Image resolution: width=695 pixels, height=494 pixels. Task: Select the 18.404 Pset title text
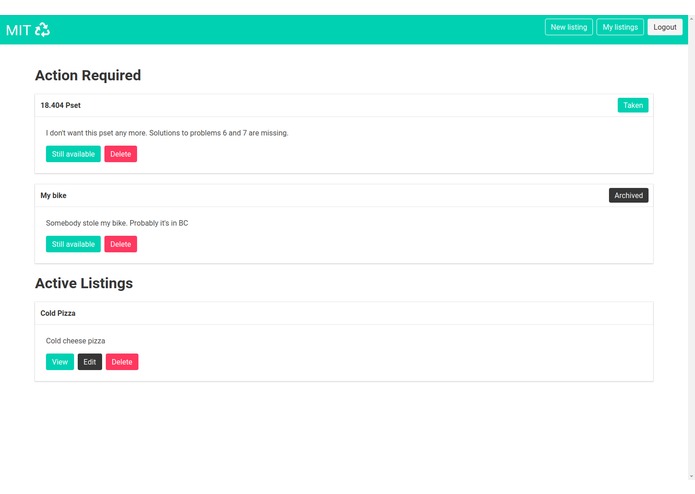61,105
